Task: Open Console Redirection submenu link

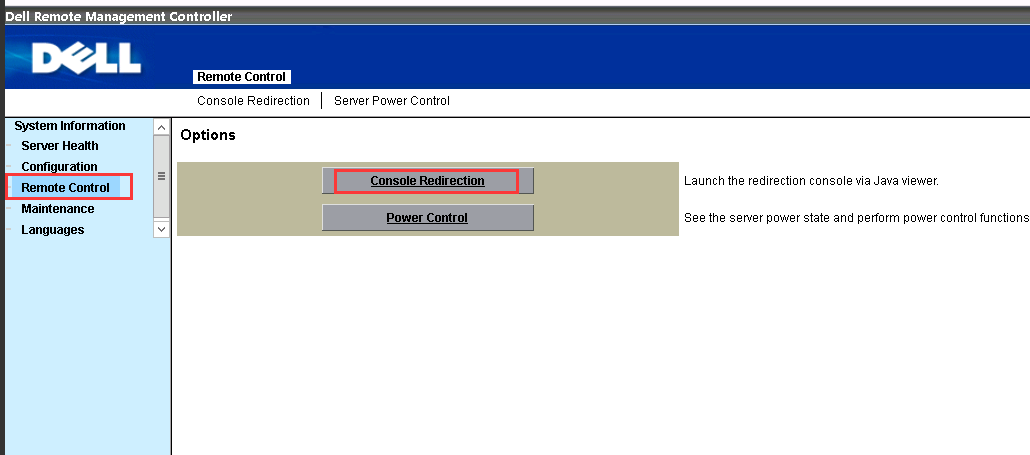Action: pos(253,100)
